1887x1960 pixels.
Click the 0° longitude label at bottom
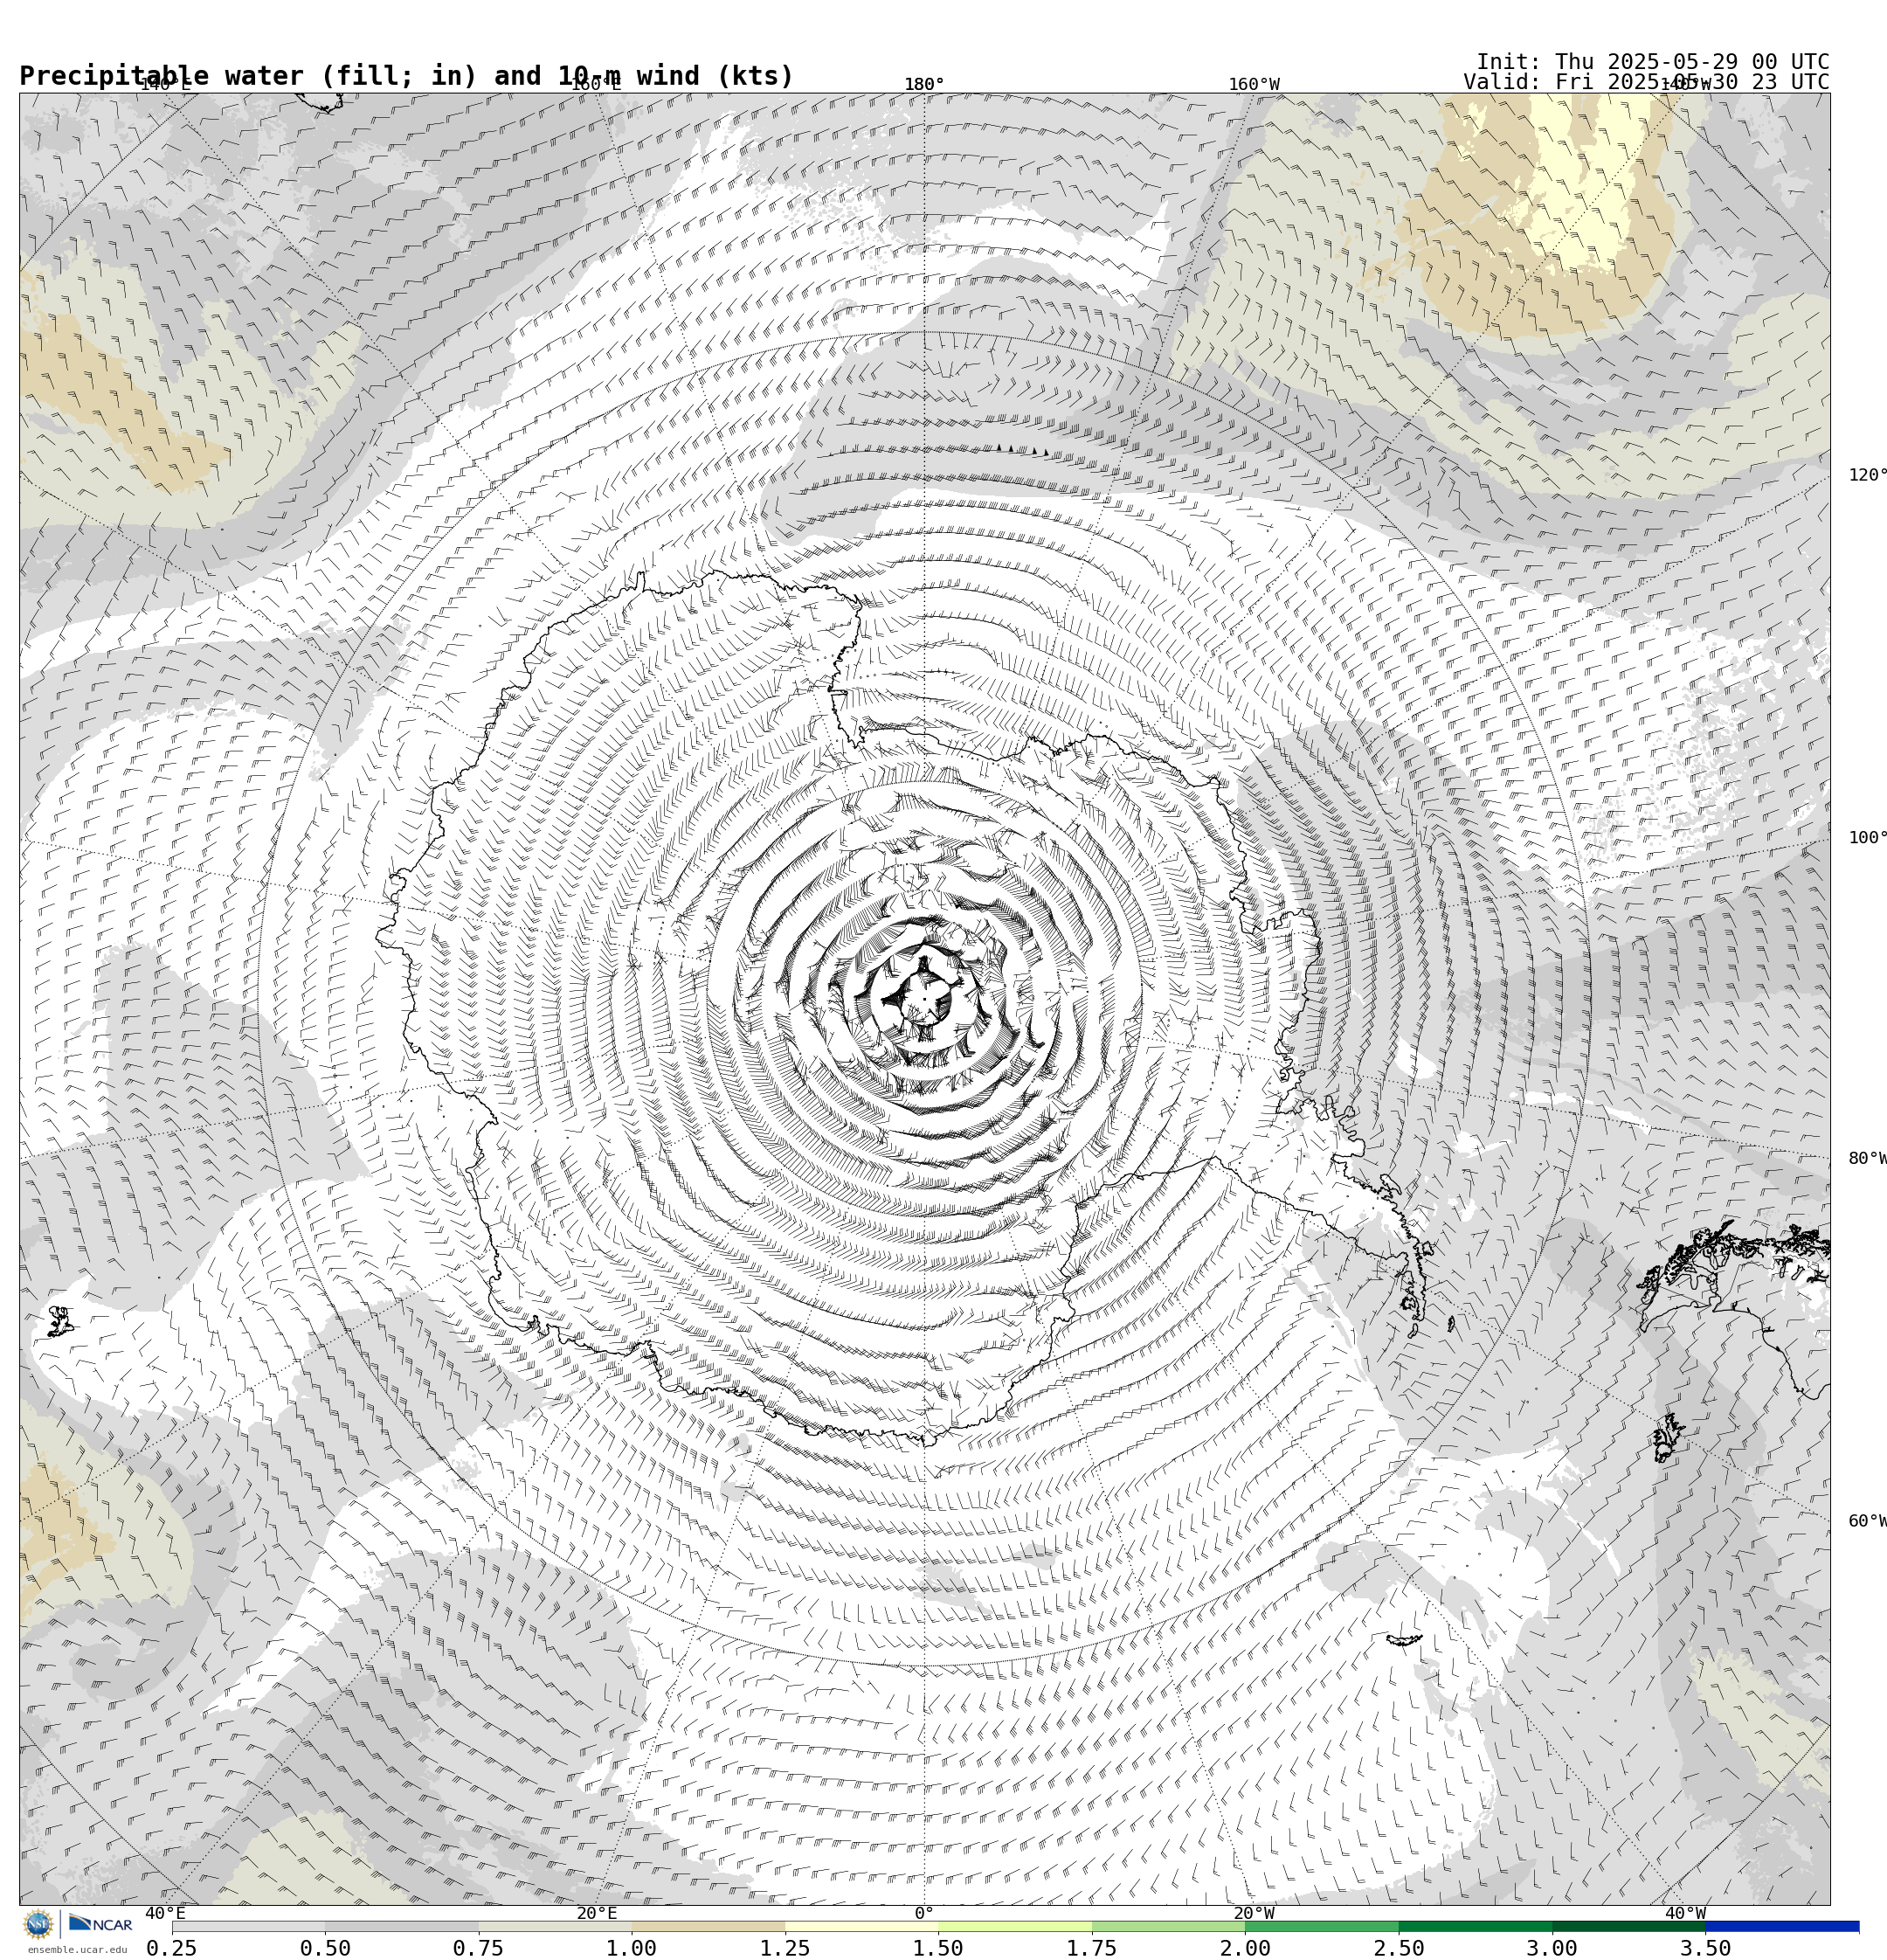pyautogui.click(x=924, y=1914)
